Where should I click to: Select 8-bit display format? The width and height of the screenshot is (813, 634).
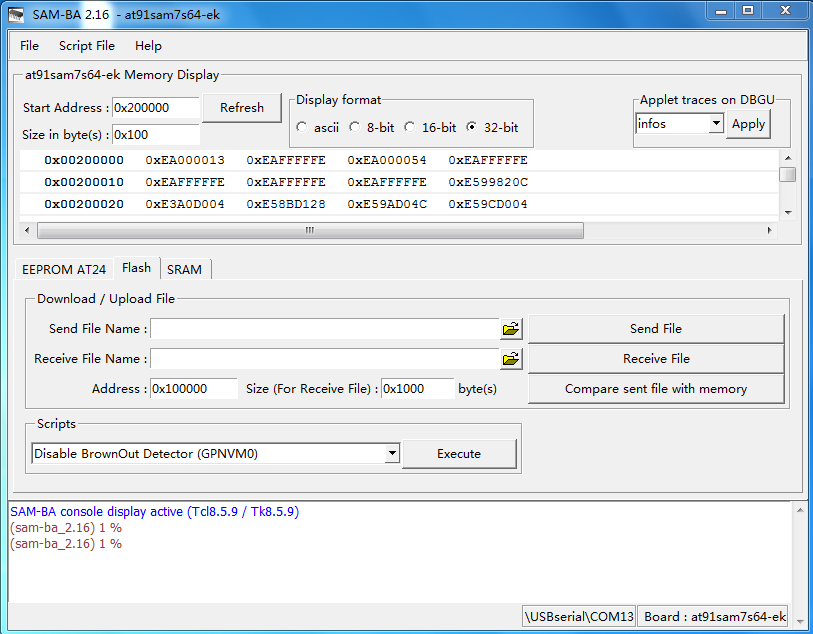(x=354, y=127)
